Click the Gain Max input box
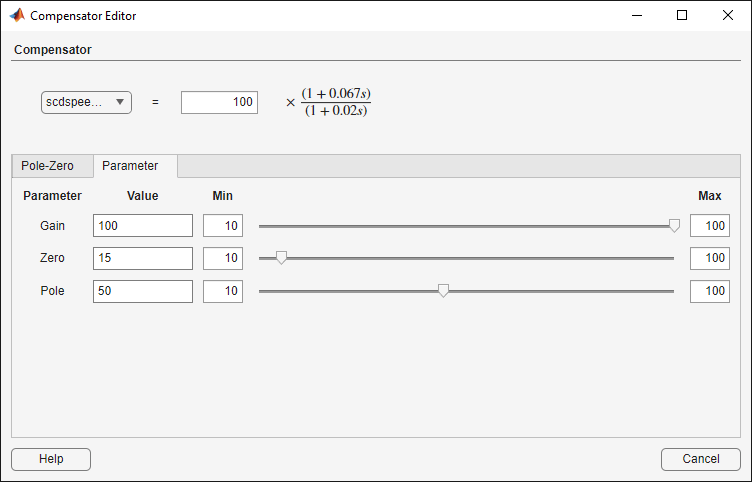 710,226
